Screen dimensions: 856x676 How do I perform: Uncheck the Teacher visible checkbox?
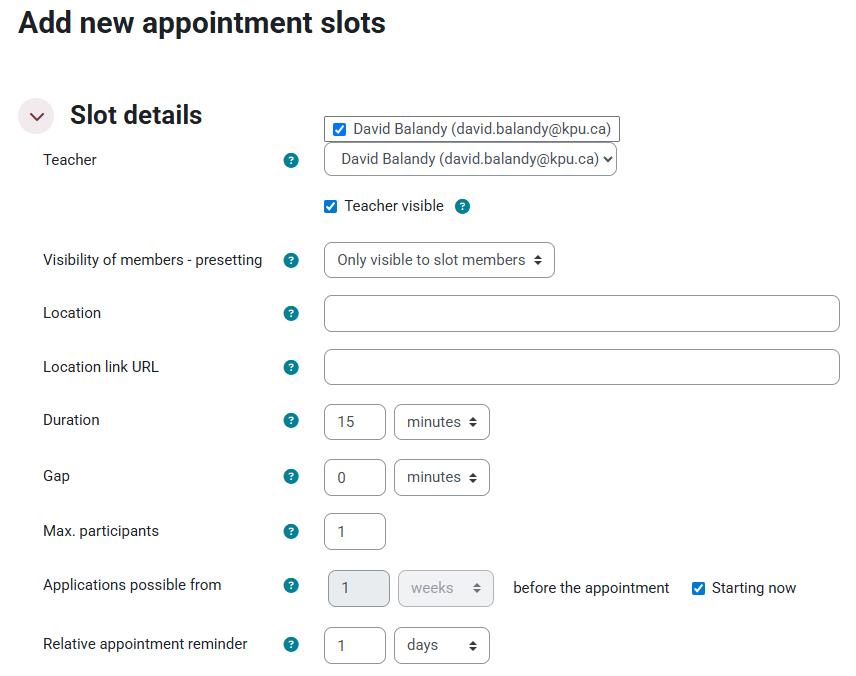[331, 207]
